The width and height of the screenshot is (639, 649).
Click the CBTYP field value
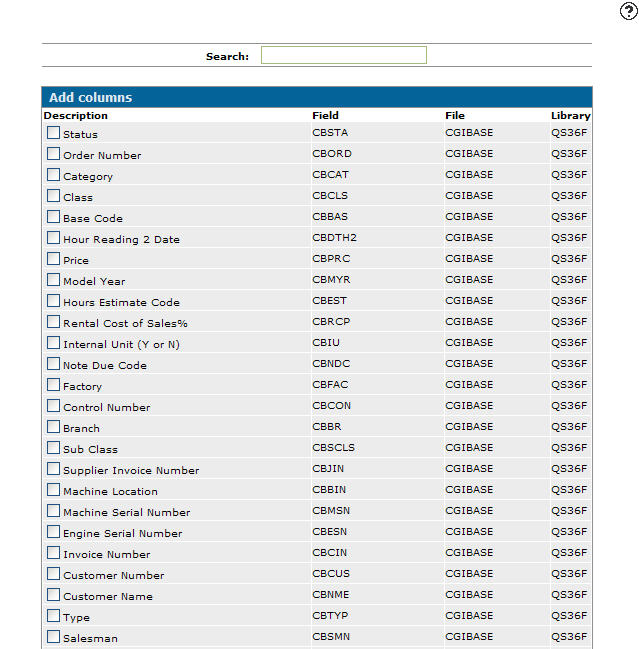(330, 615)
